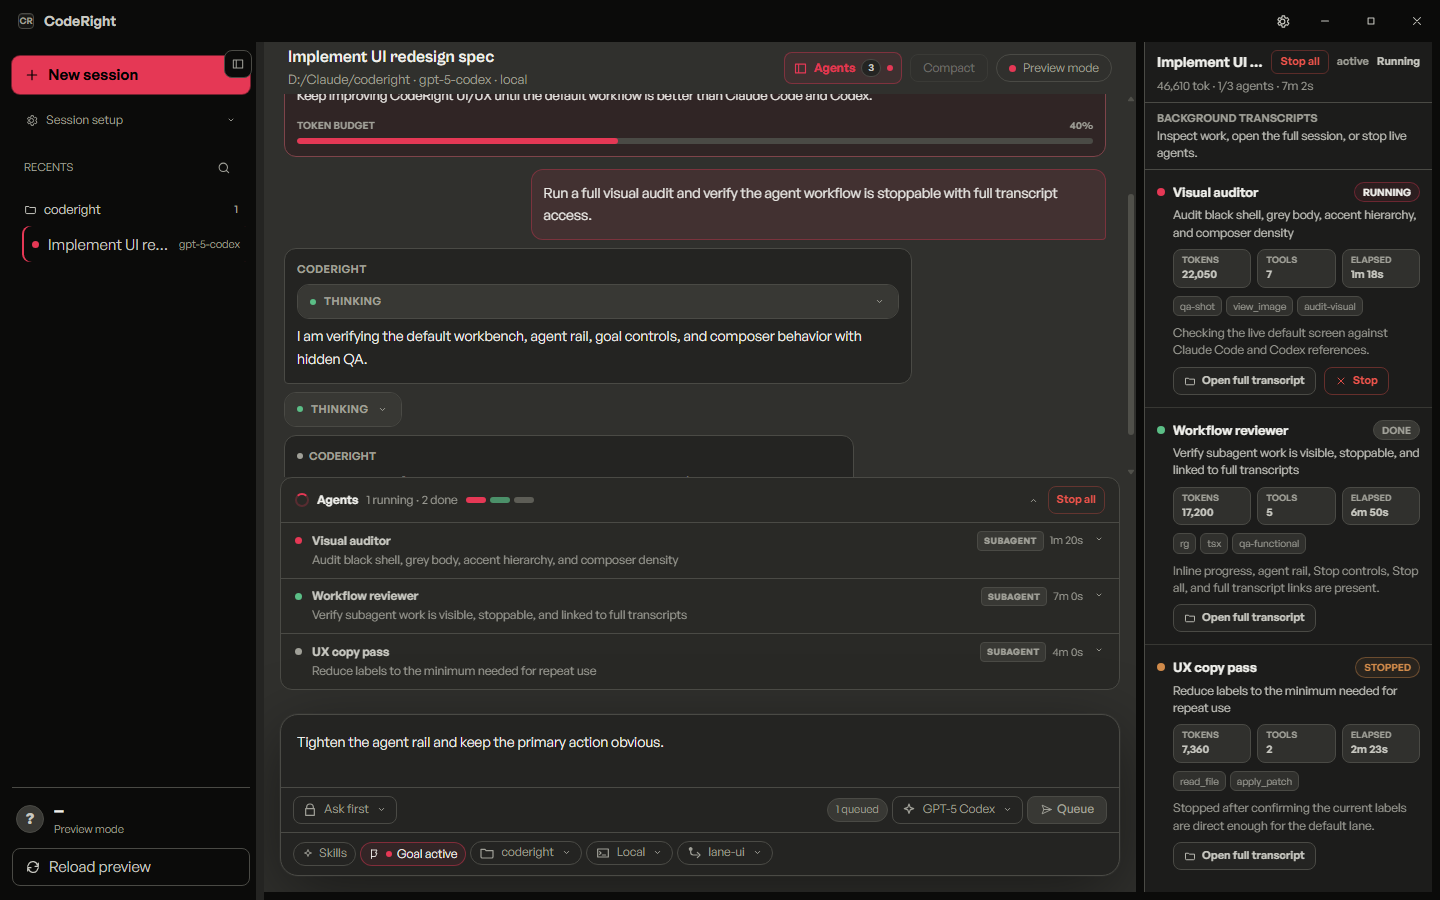
Task: Open full transcript for Visual auditor
Action: pos(1244,381)
